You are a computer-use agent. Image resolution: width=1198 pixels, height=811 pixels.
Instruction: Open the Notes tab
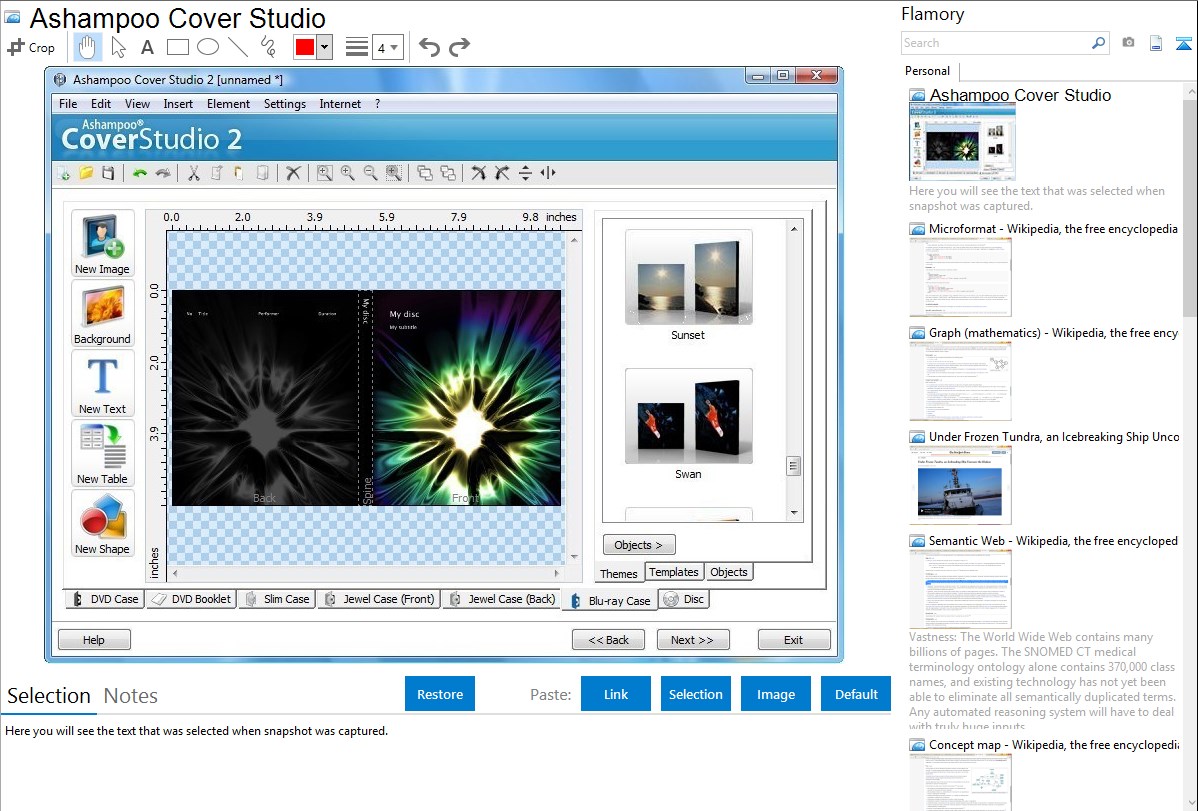coord(131,696)
